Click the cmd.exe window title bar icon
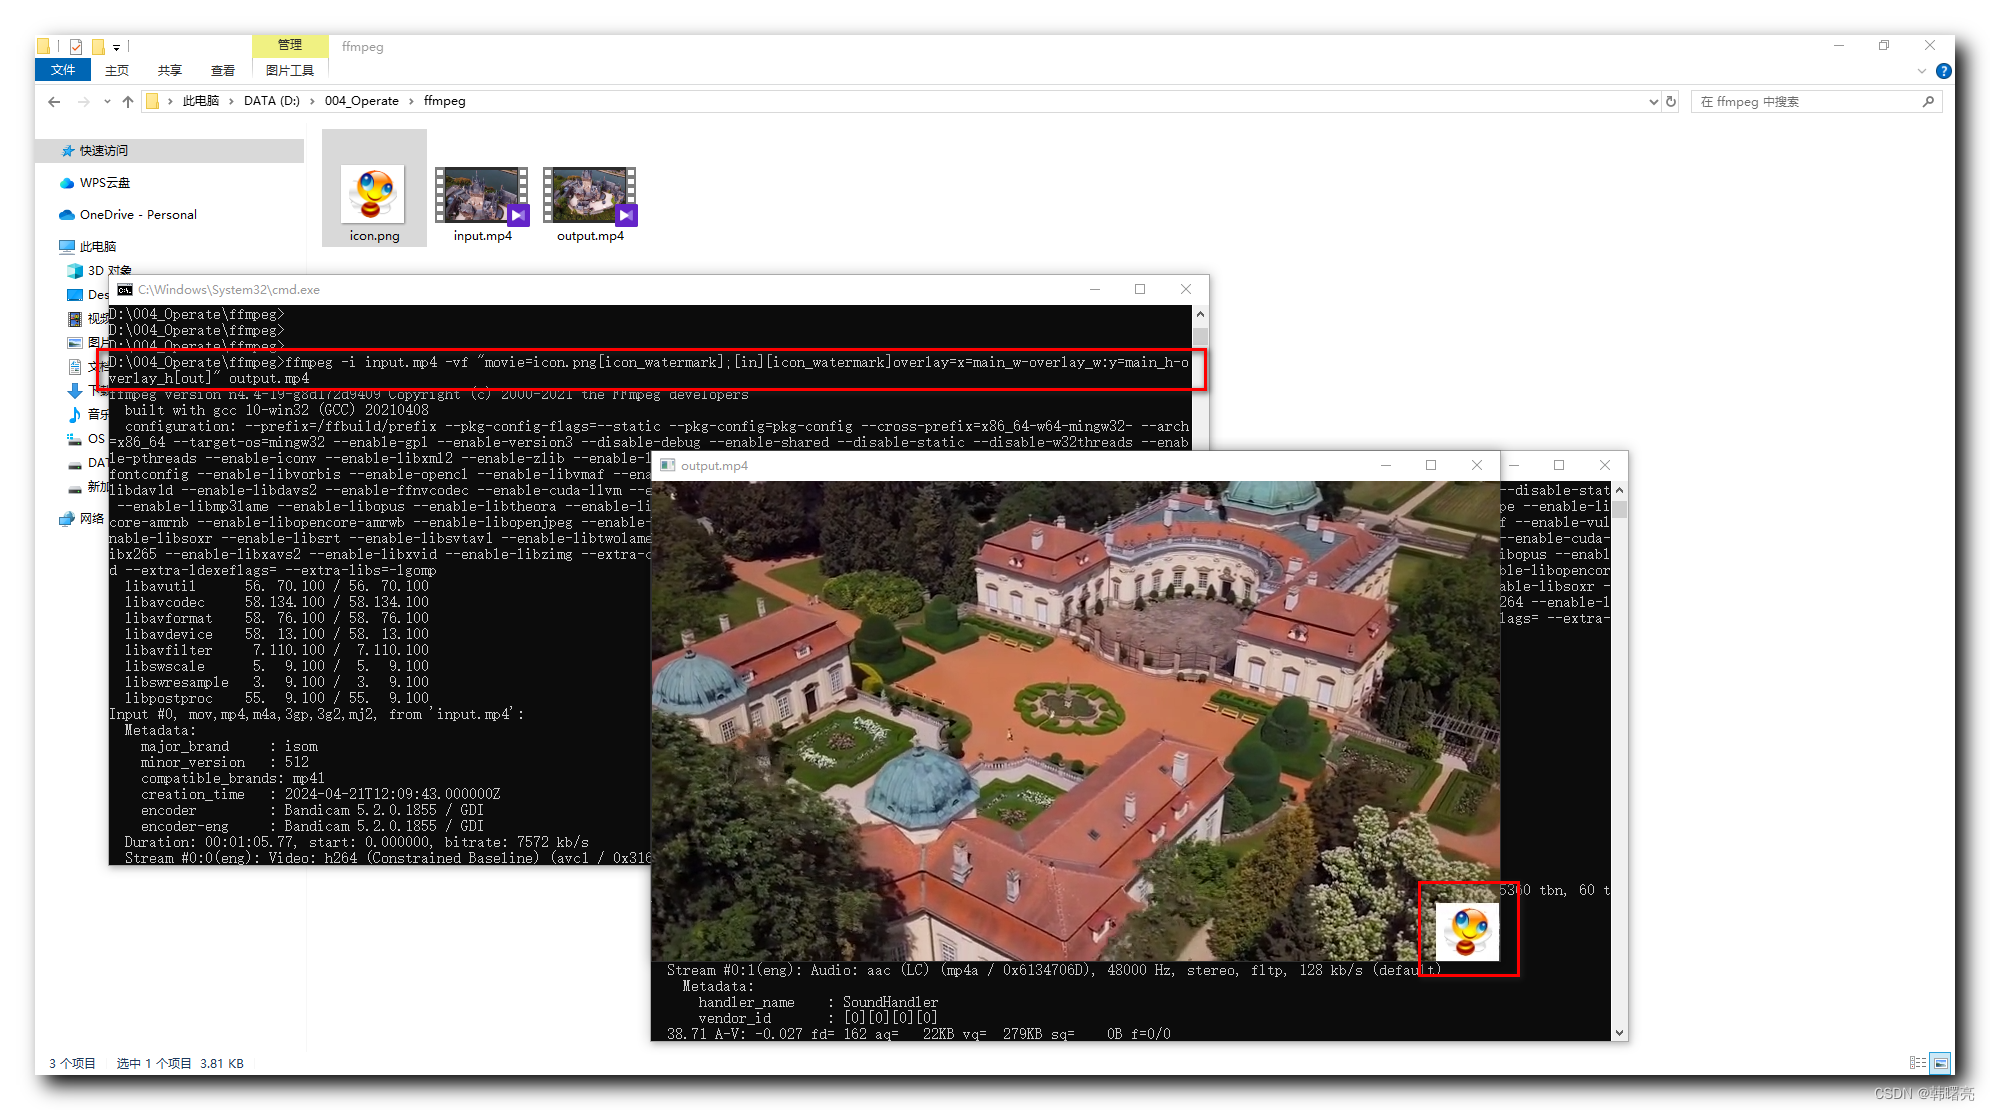The width and height of the screenshot is (1990, 1110). [x=125, y=290]
